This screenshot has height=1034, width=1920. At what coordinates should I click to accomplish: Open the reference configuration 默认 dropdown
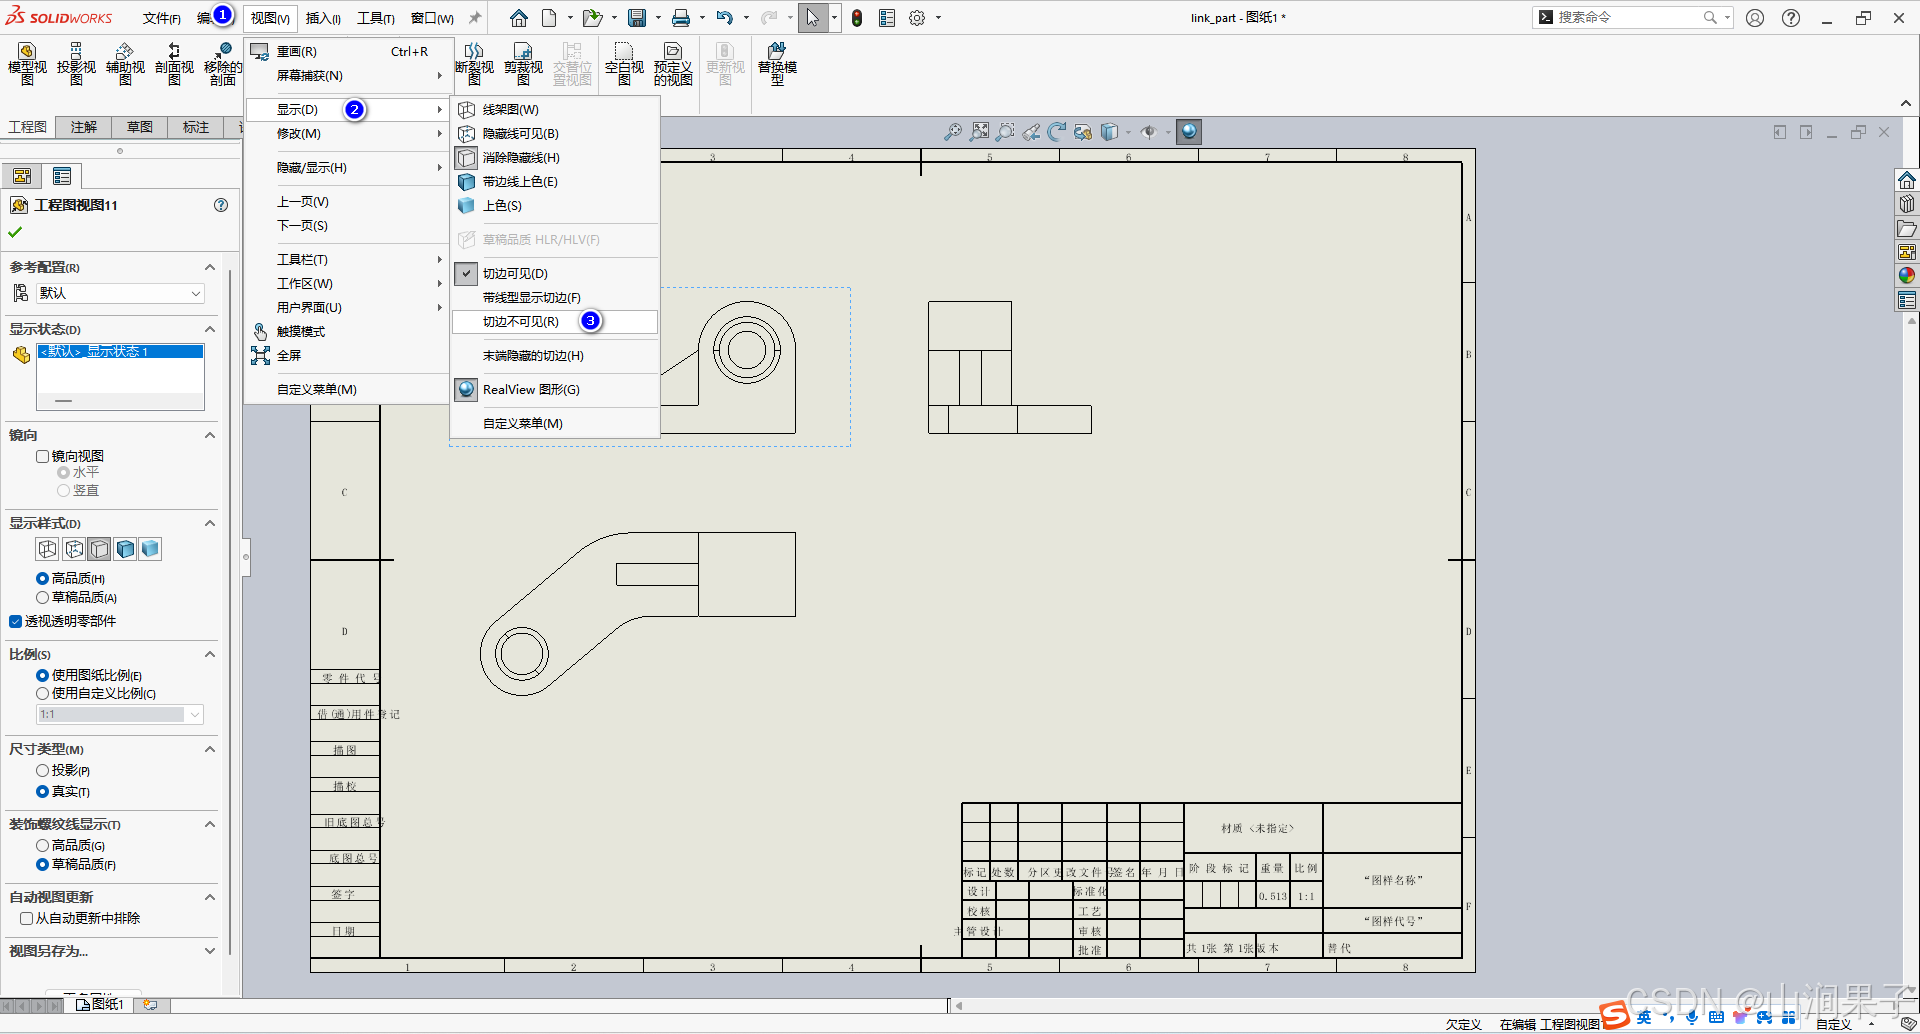point(120,293)
